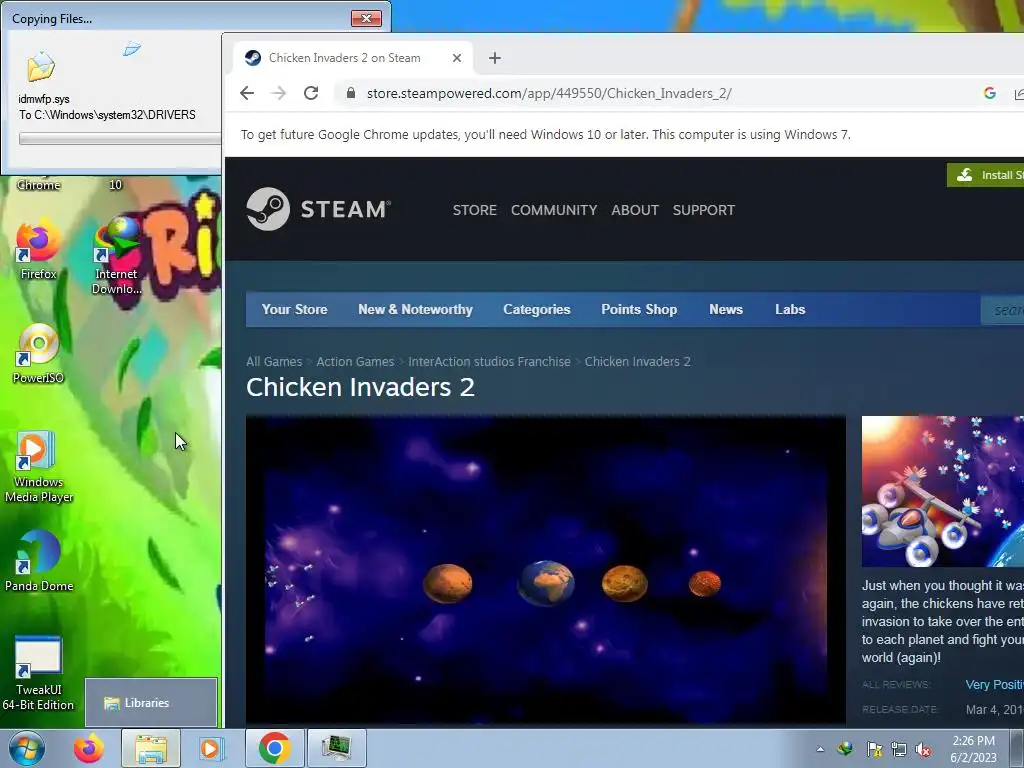This screenshot has height=768, width=1024.
Task: Click the muted volume tray icon
Action: click(923, 750)
